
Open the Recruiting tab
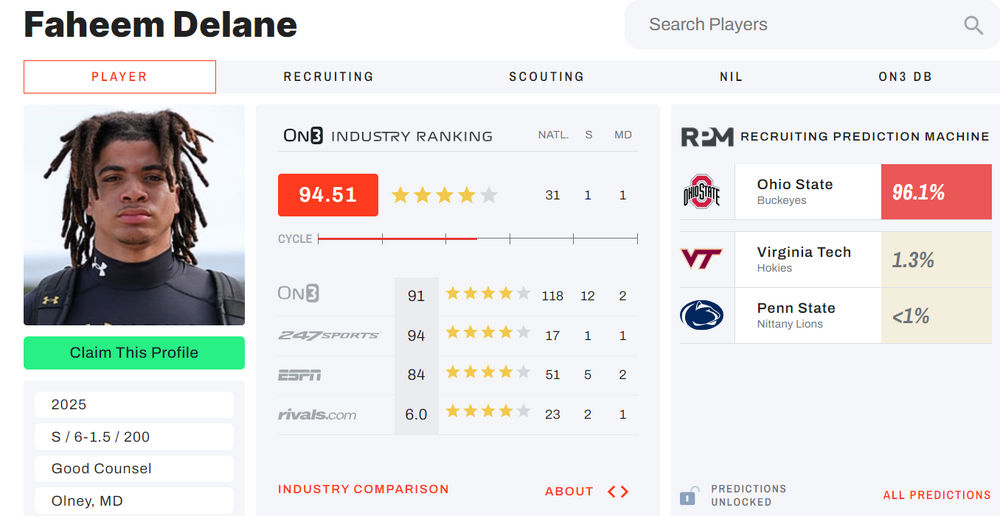pos(328,77)
